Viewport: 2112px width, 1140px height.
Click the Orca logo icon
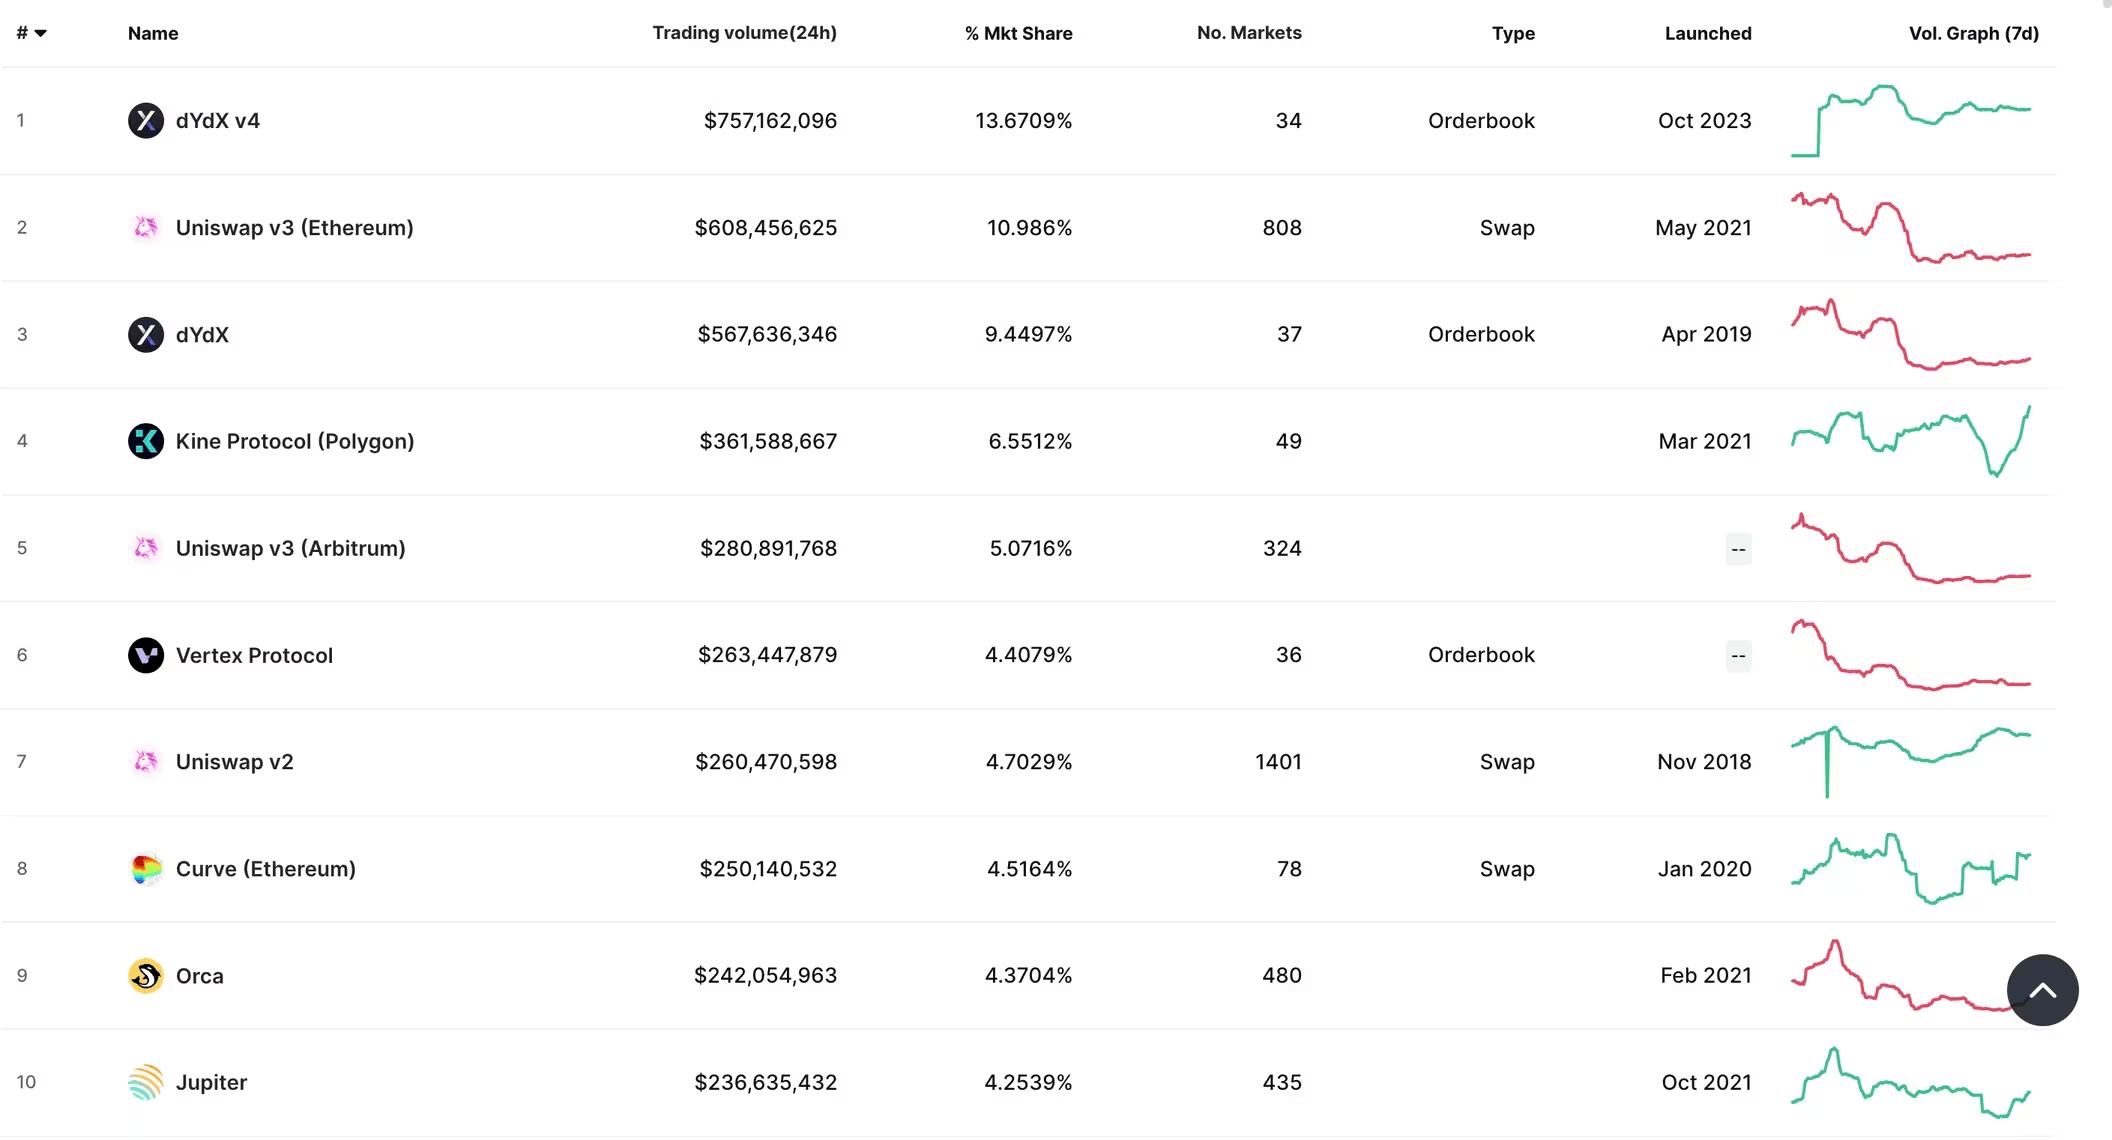tap(146, 975)
